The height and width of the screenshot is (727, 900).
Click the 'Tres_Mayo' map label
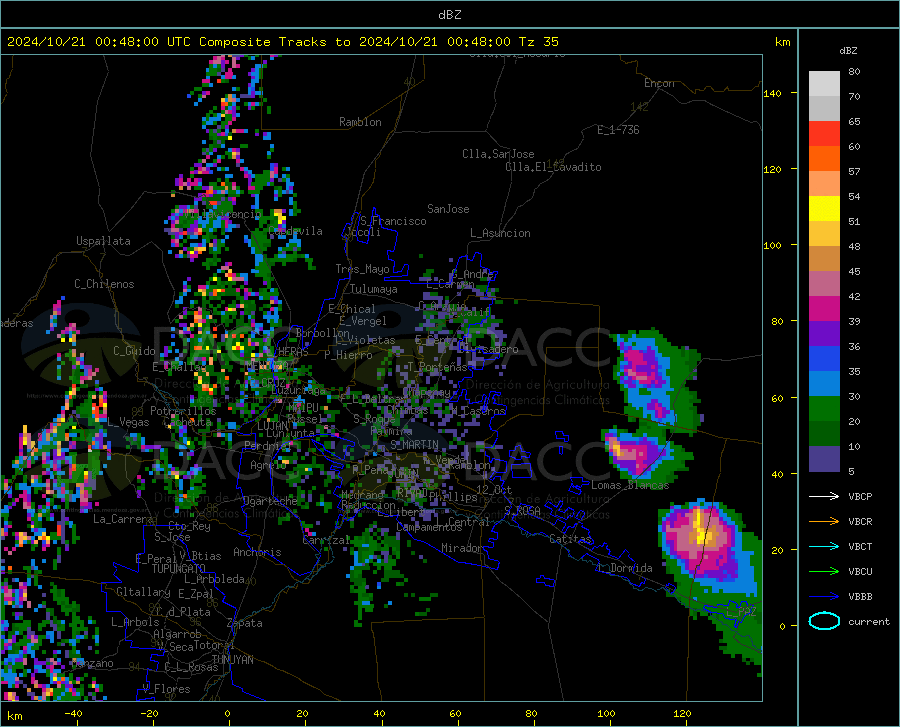point(362,269)
